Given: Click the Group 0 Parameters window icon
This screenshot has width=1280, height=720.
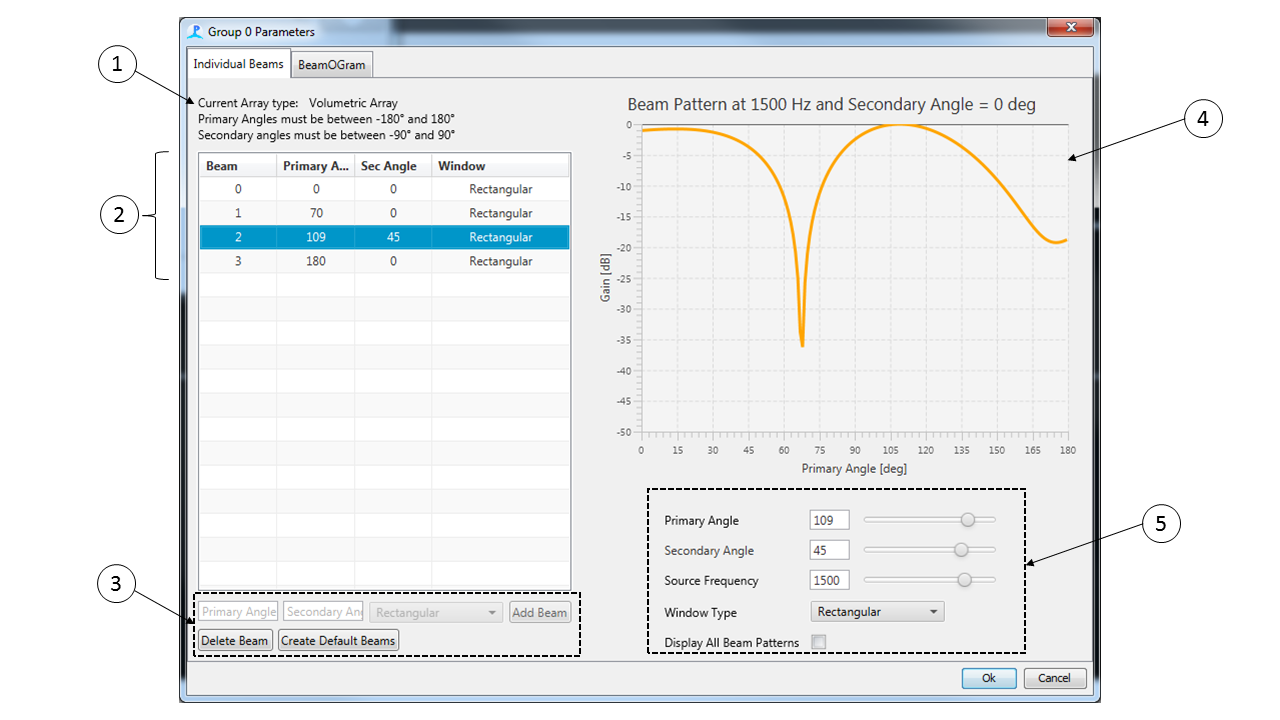Looking at the screenshot, I should coord(195,31).
